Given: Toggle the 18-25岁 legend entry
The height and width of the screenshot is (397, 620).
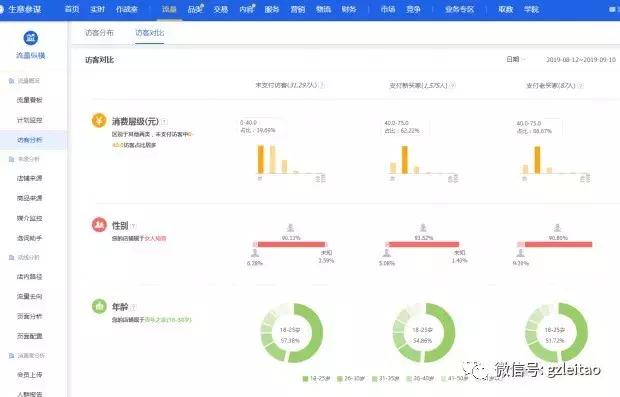Looking at the screenshot, I should [316, 378].
